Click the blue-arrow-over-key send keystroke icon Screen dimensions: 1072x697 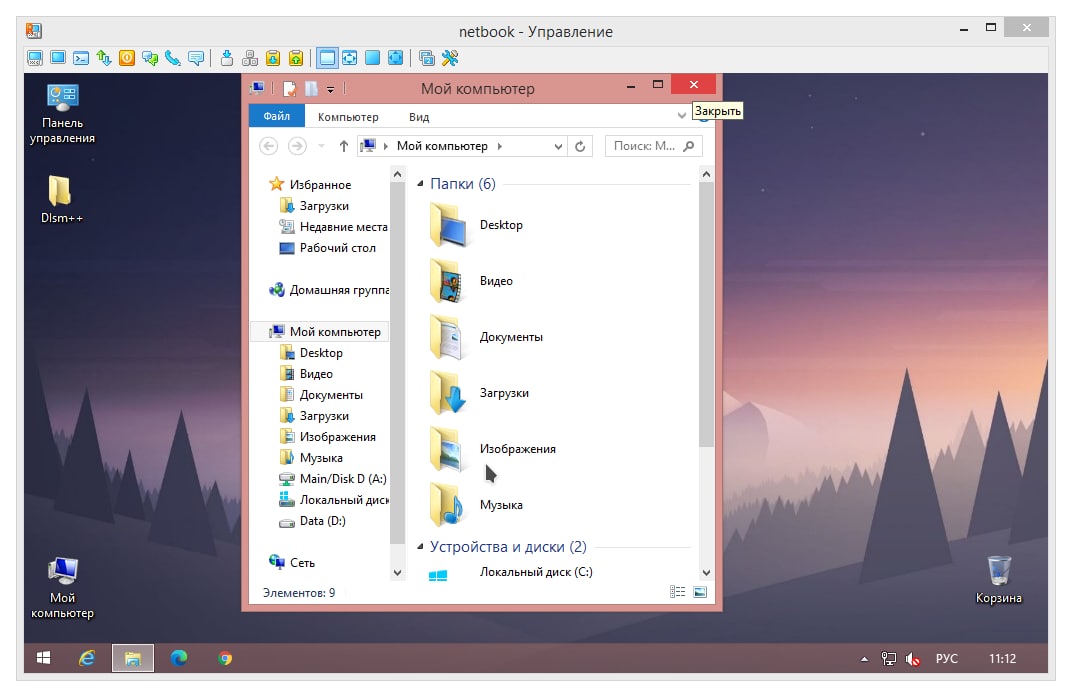tap(226, 58)
